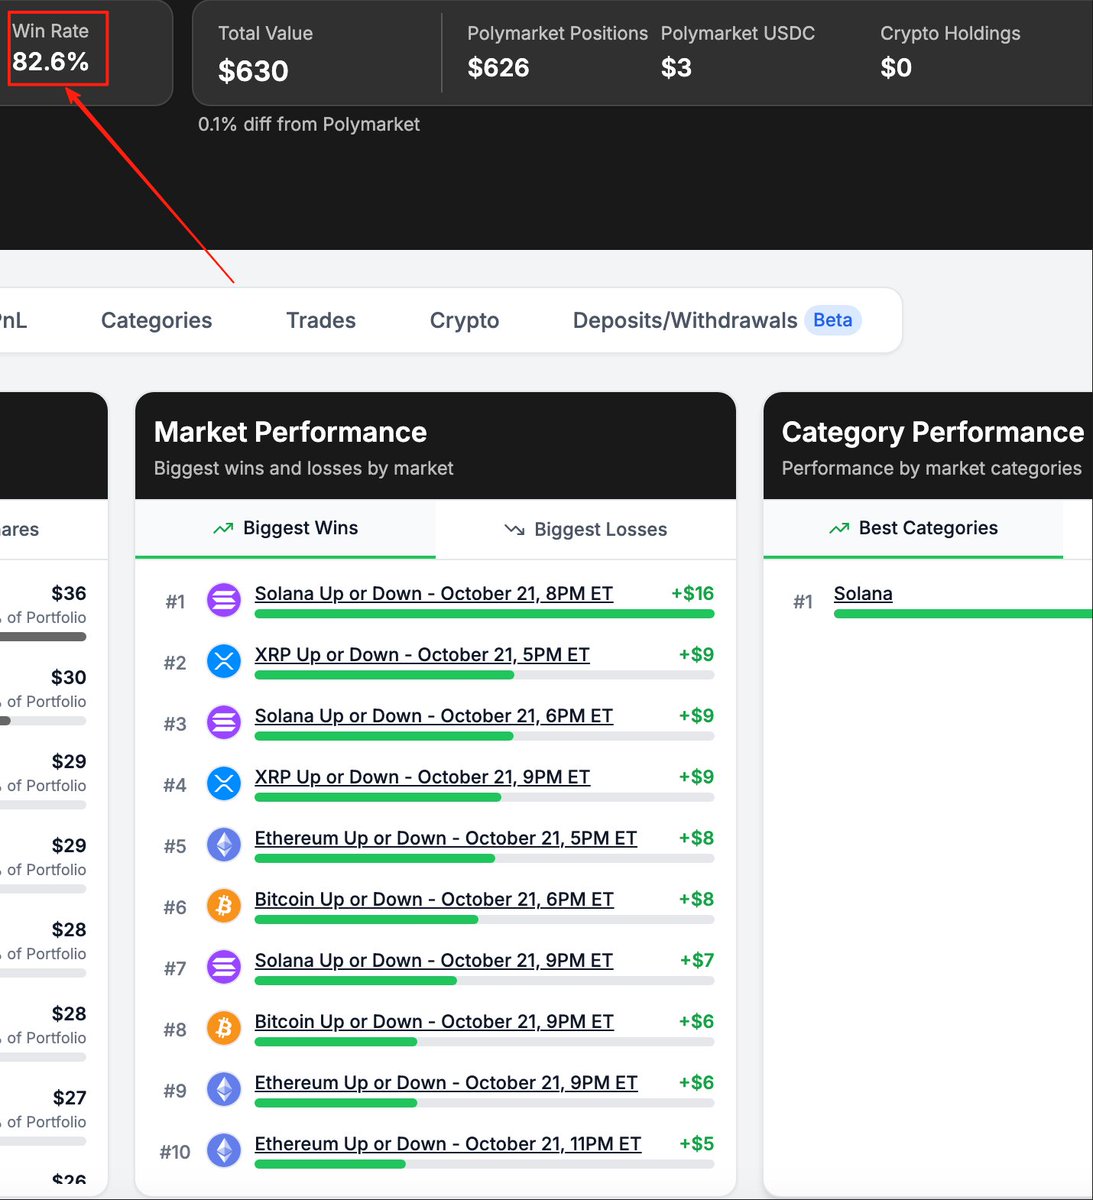Go to the Categories tab
Image resolution: width=1093 pixels, height=1200 pixels.
point(156,320)
